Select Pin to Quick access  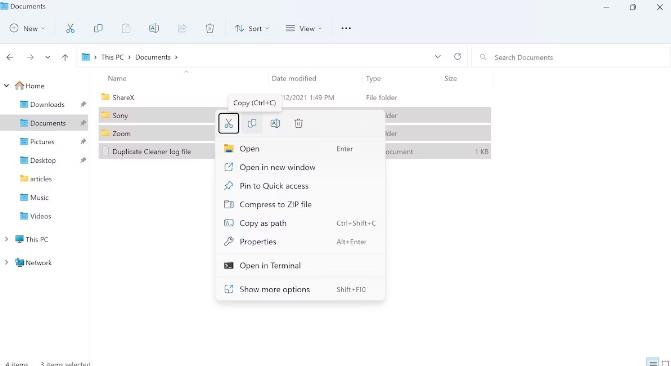tap(300, 186)
